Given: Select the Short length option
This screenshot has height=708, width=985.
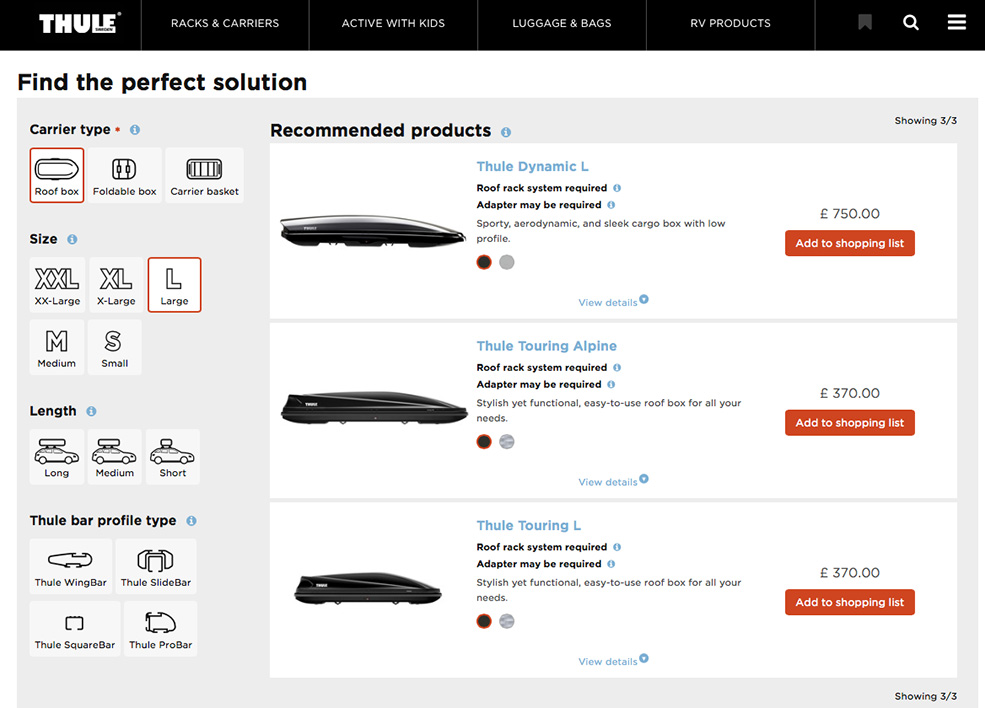Looking at the screenshot, I should 173,457.
